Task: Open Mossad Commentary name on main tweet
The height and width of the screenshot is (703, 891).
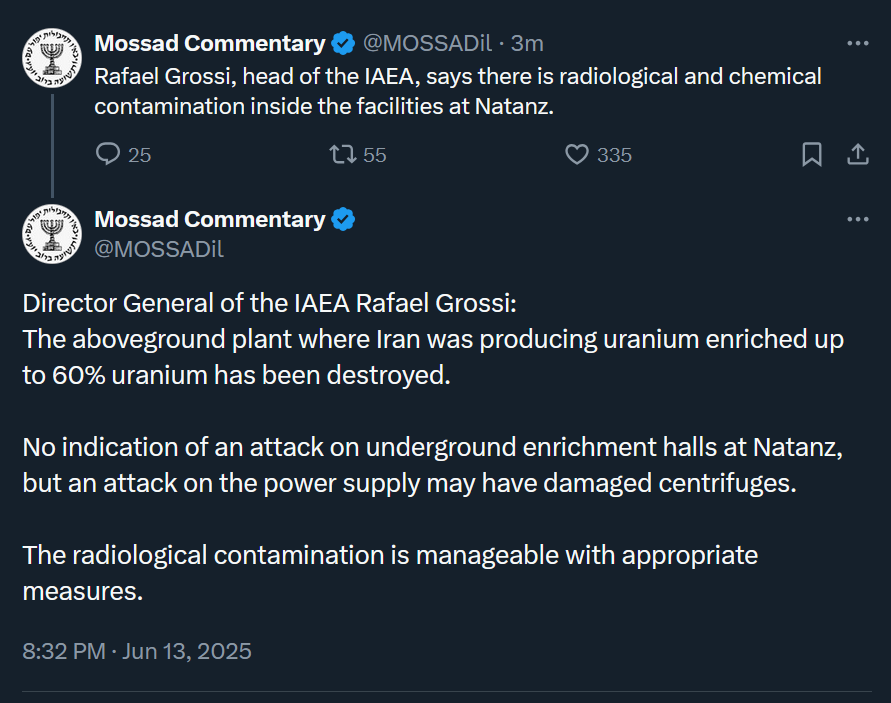Action: point(210,219)
